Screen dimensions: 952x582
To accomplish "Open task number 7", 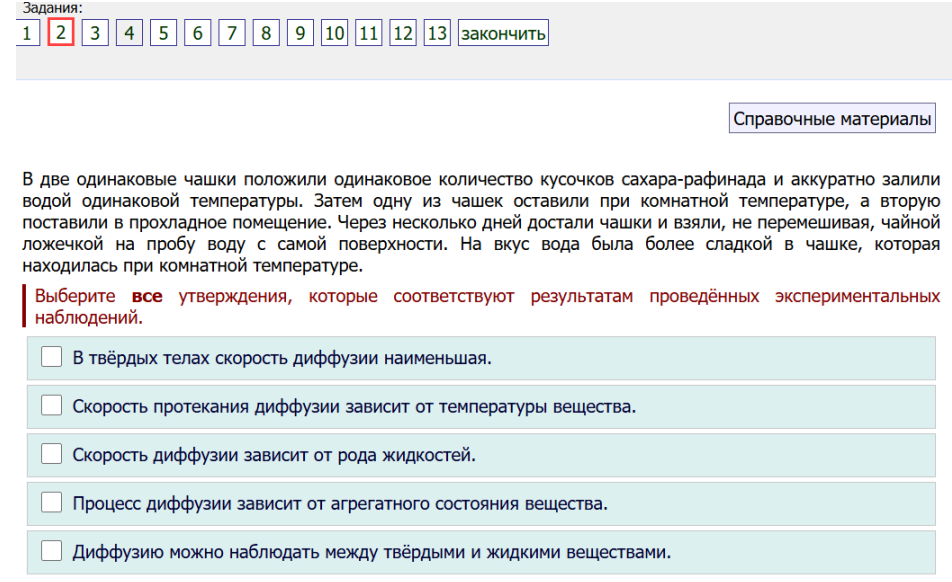I will [231, 33].
